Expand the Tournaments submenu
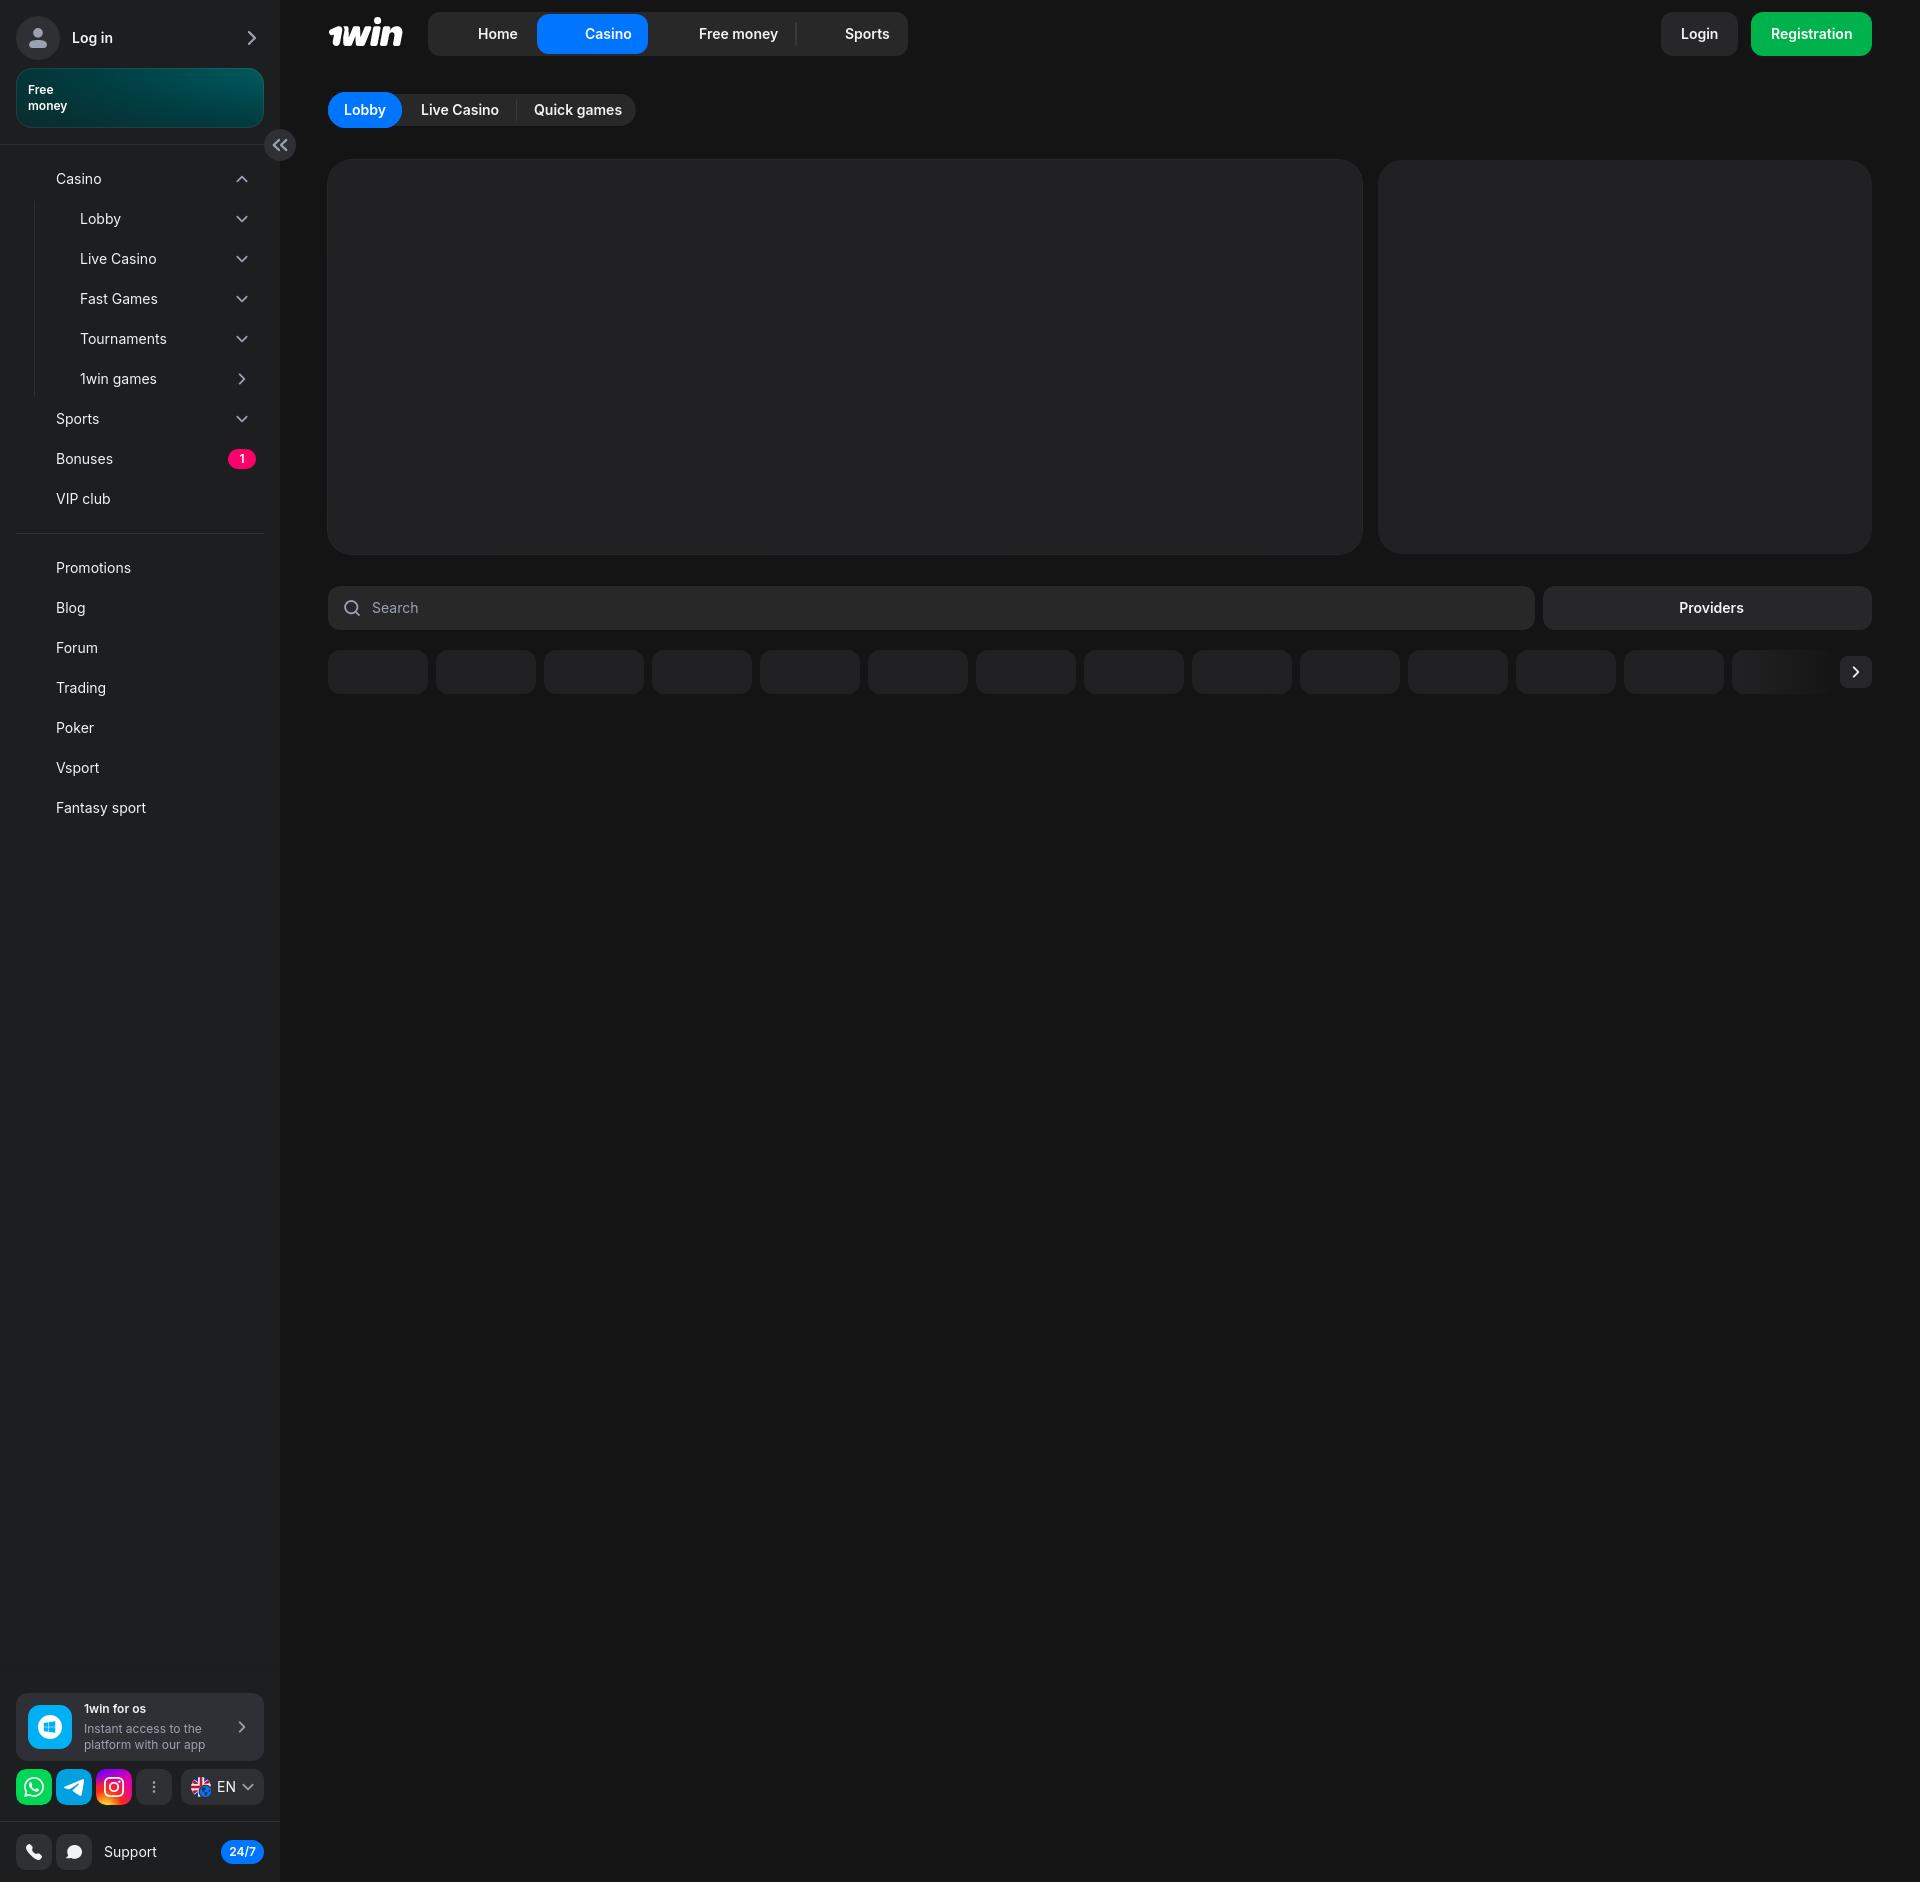This screenshot has height=1882, width=1920. 241,339
